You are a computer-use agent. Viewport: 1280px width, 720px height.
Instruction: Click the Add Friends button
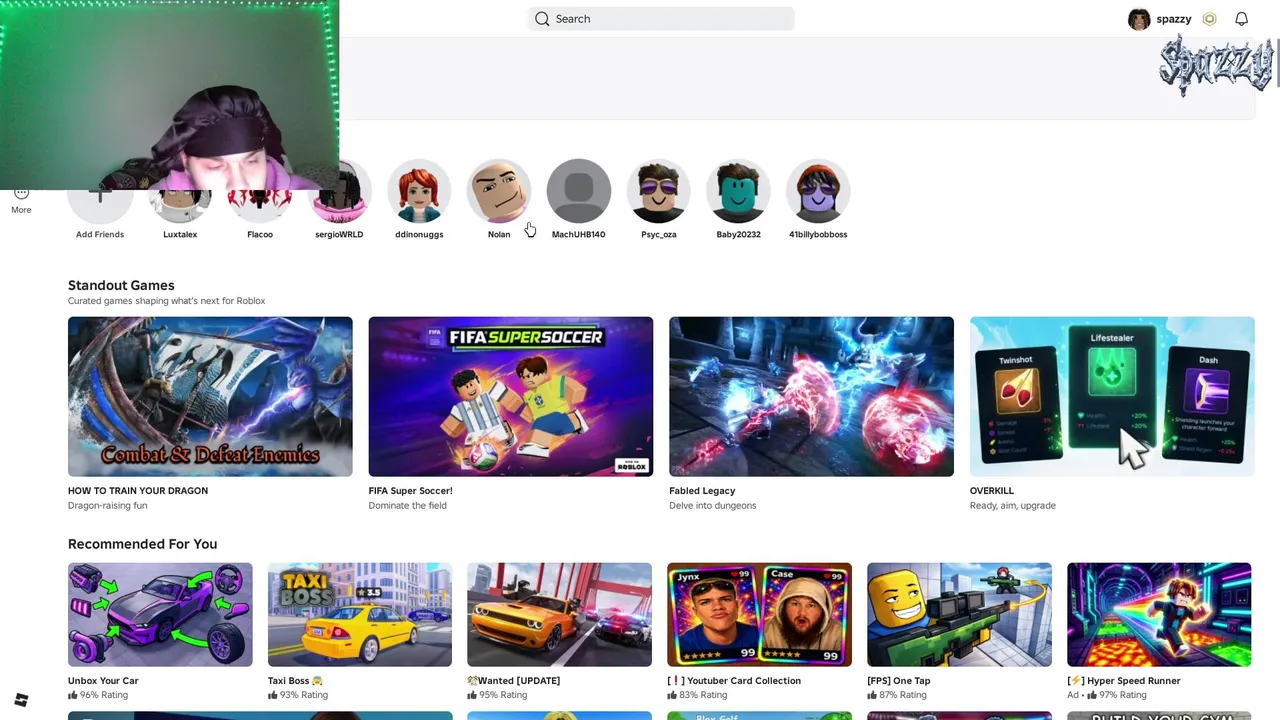point(100,205)
